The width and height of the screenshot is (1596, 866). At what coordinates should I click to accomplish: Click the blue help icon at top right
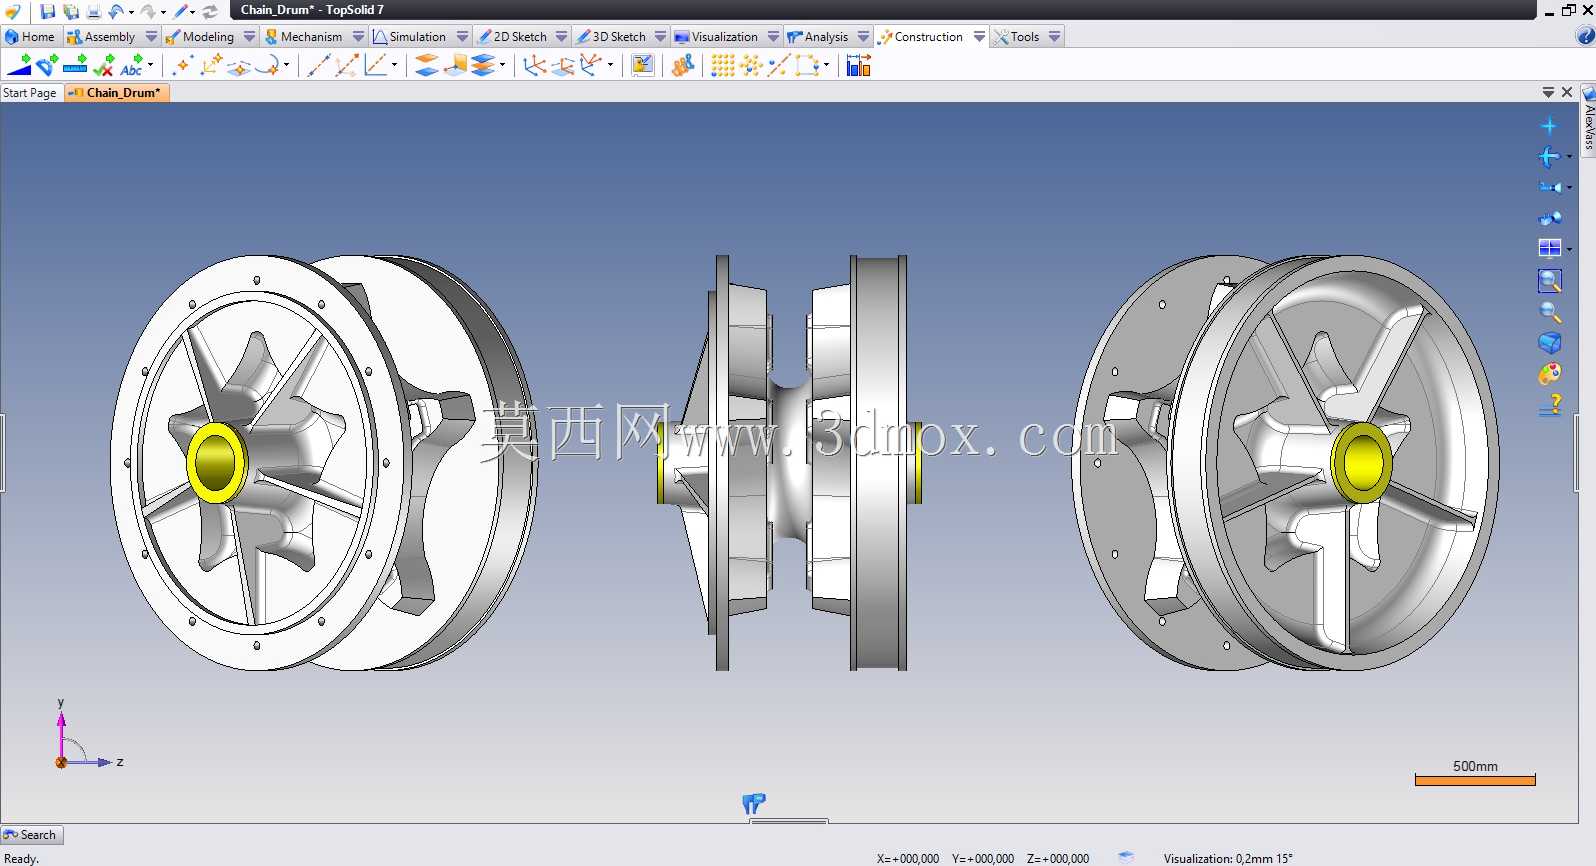click(x=1585, y=37)
